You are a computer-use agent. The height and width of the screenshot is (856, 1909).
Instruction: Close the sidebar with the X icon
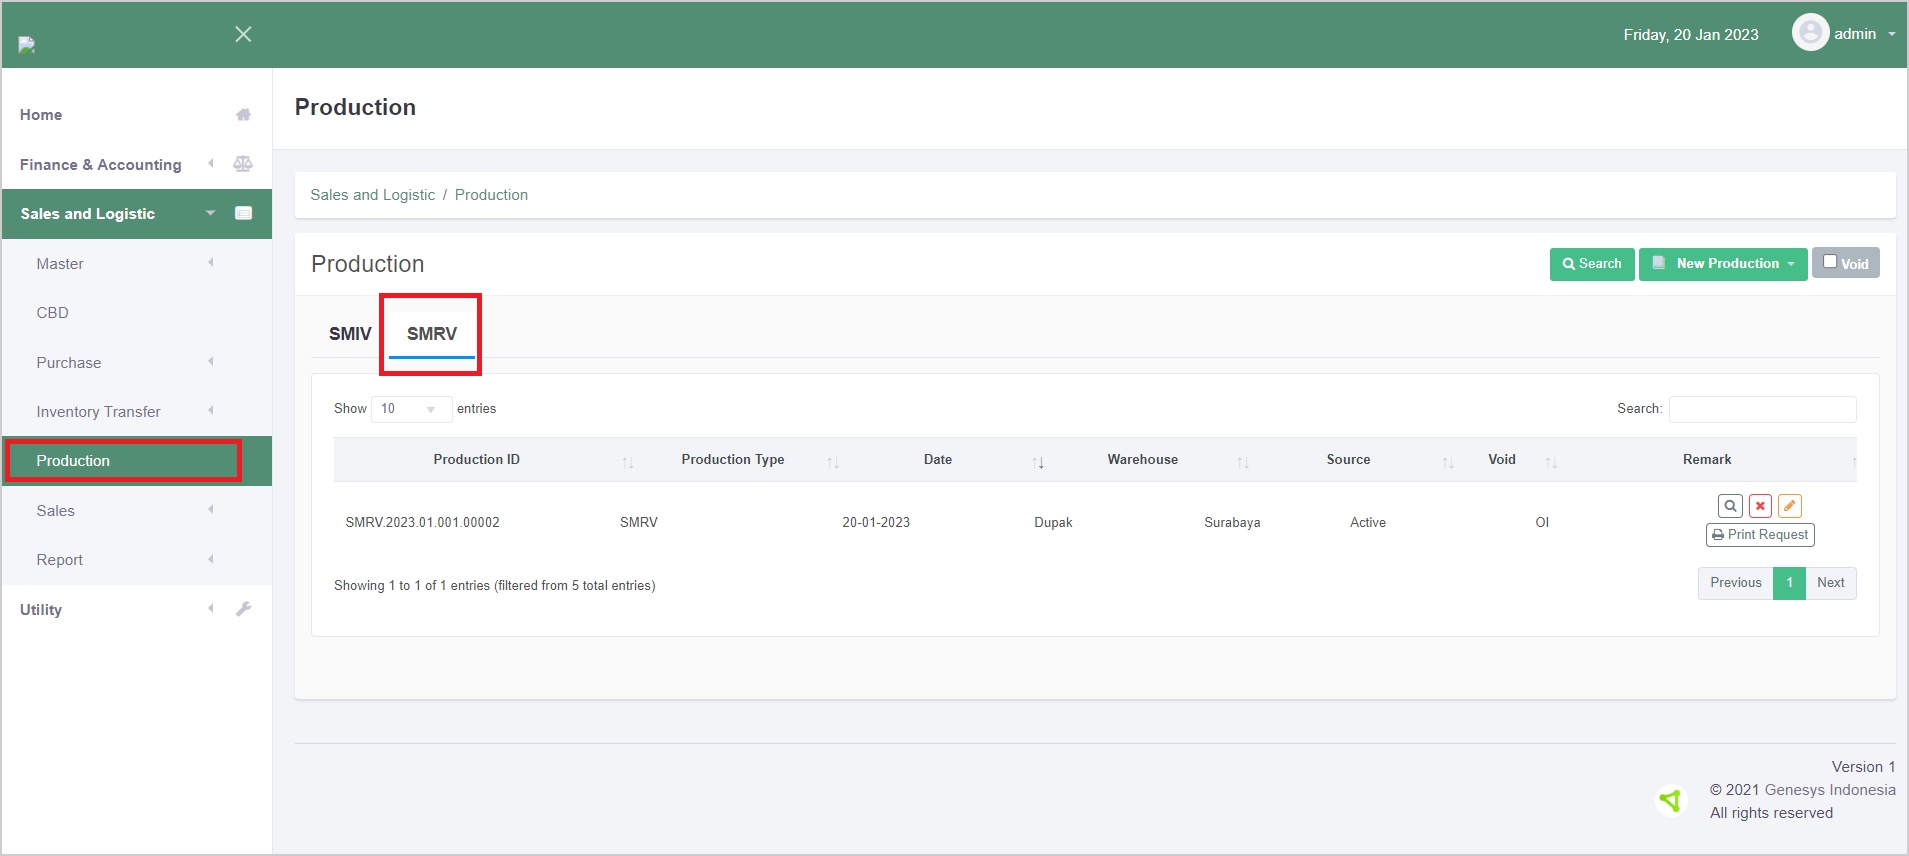pos(243,34)
